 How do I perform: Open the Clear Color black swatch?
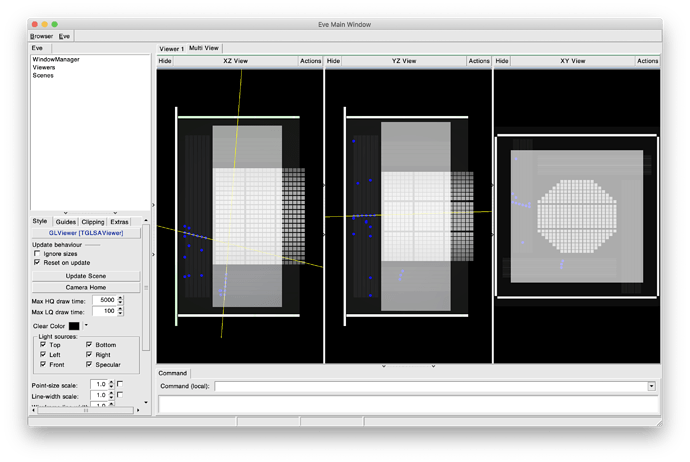74,326
